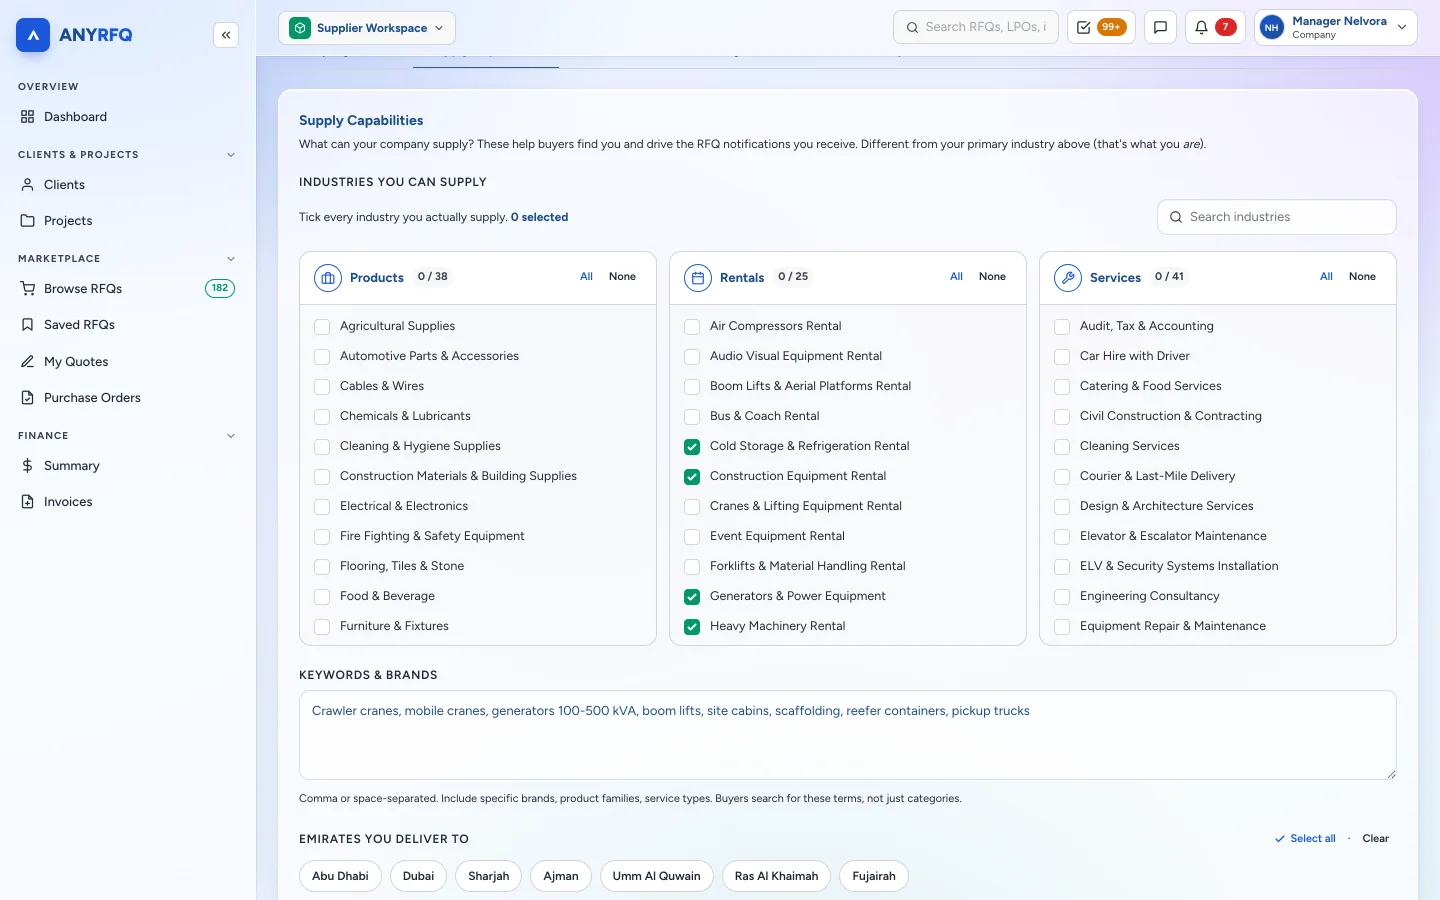
Task: Click None in Rentals column
Action: (992, 277)
